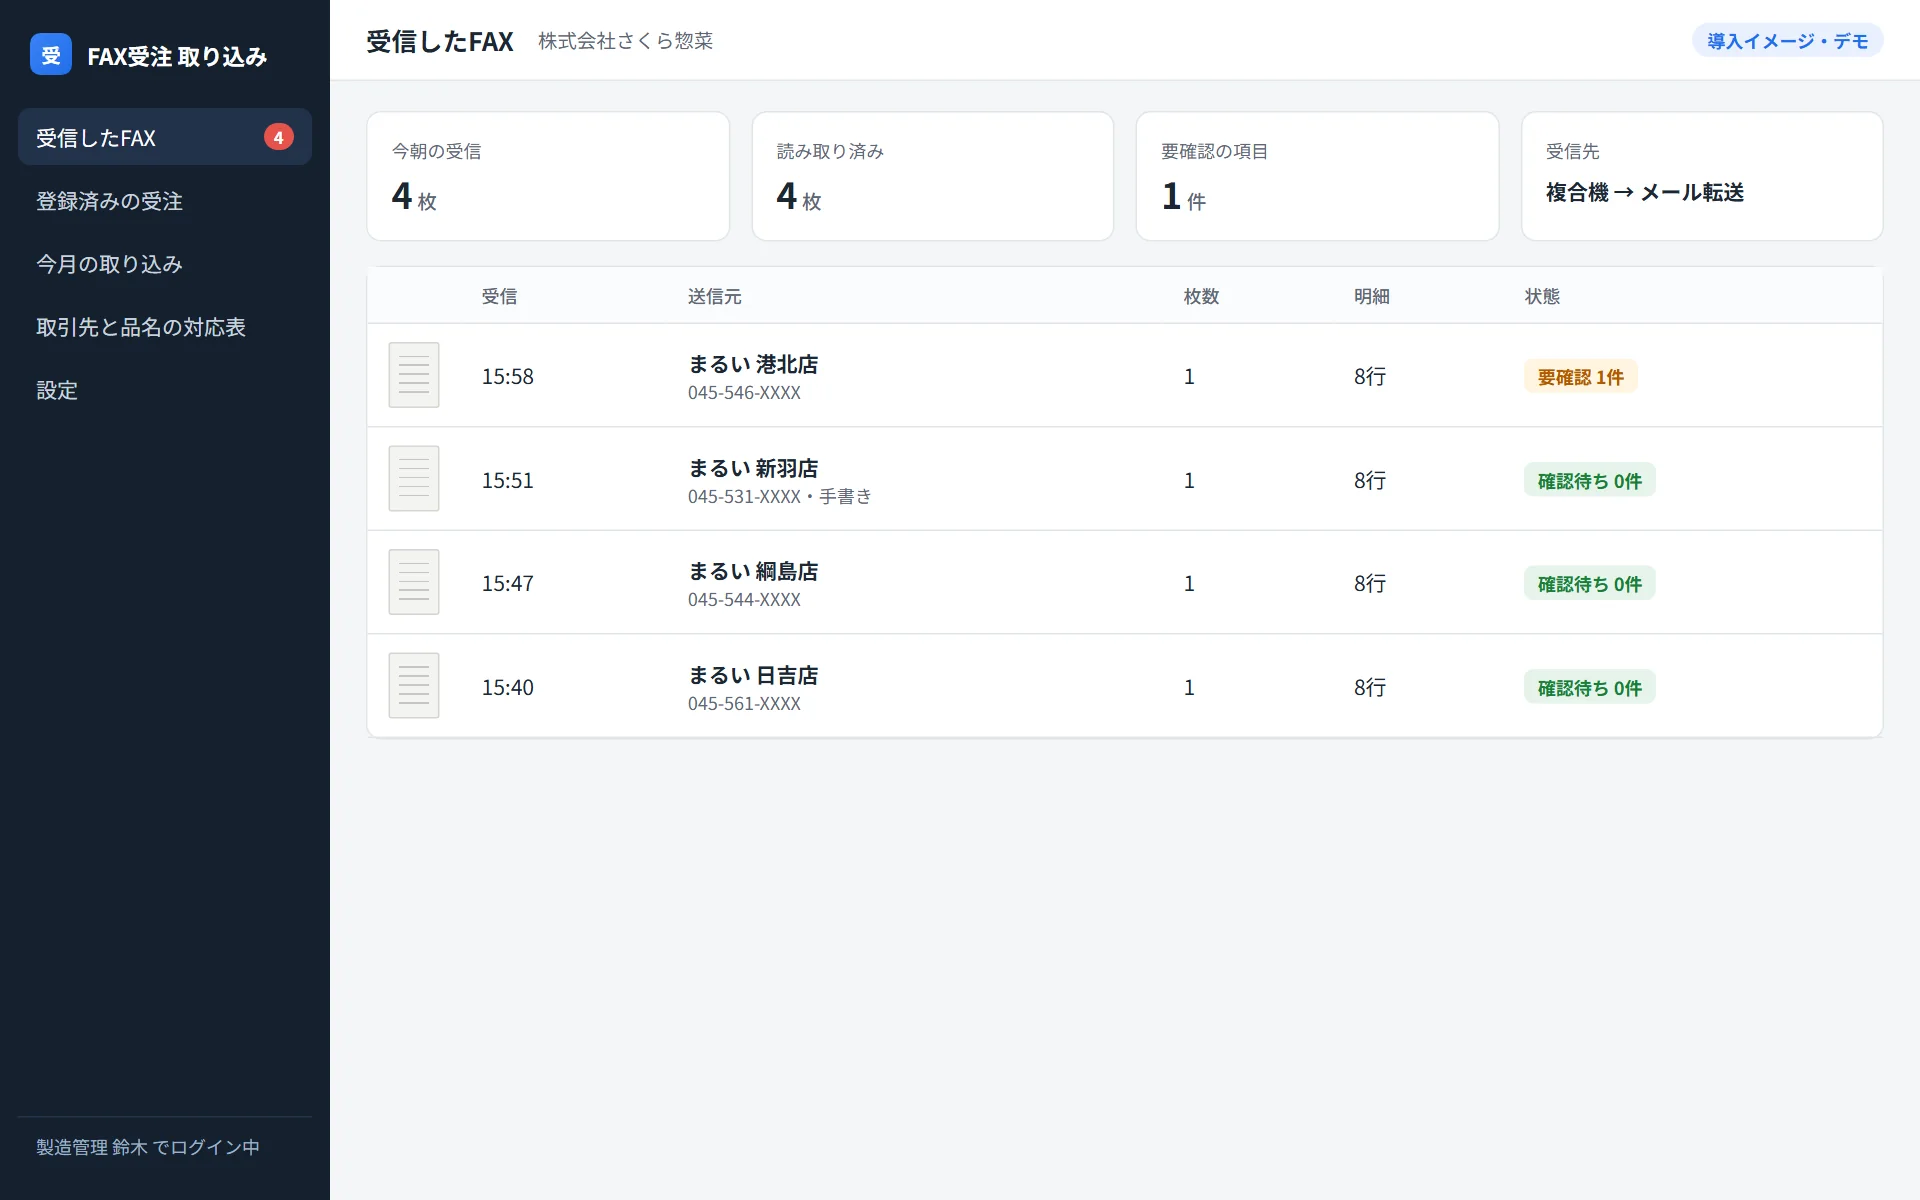The height and width of the screenshot is (1200, 1920).
Task: Click the 送信元 column header
Action: pyautogui.click(x=714, y=296)
